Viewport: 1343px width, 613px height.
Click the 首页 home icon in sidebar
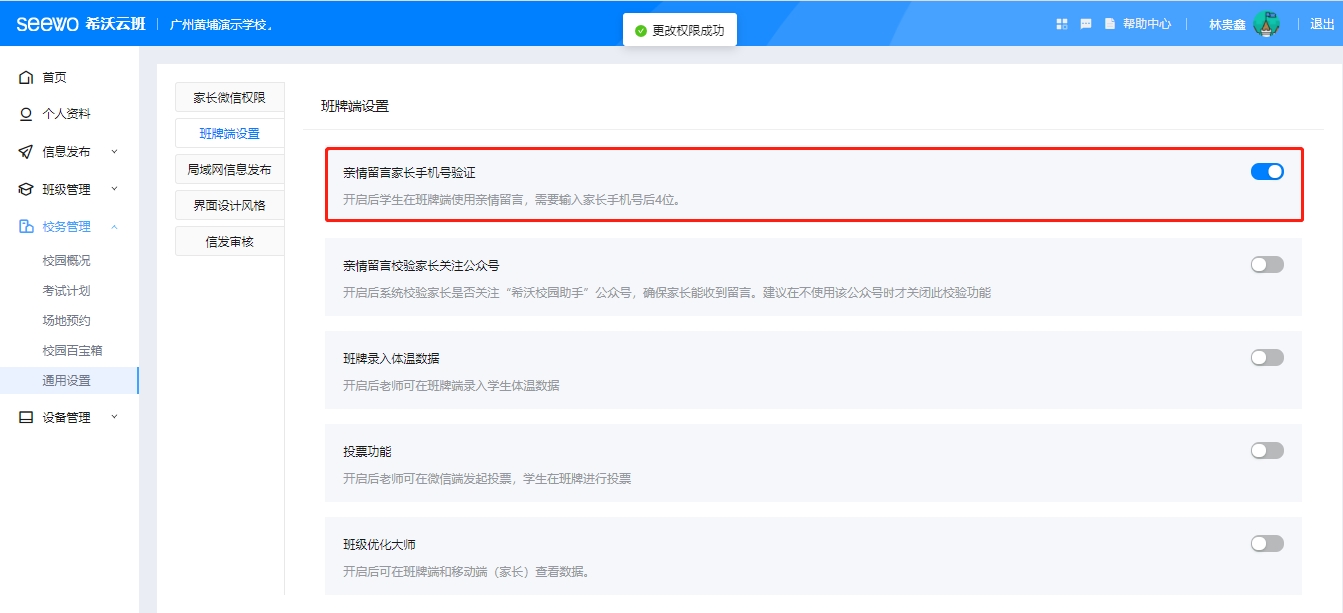tap(26, 77)
